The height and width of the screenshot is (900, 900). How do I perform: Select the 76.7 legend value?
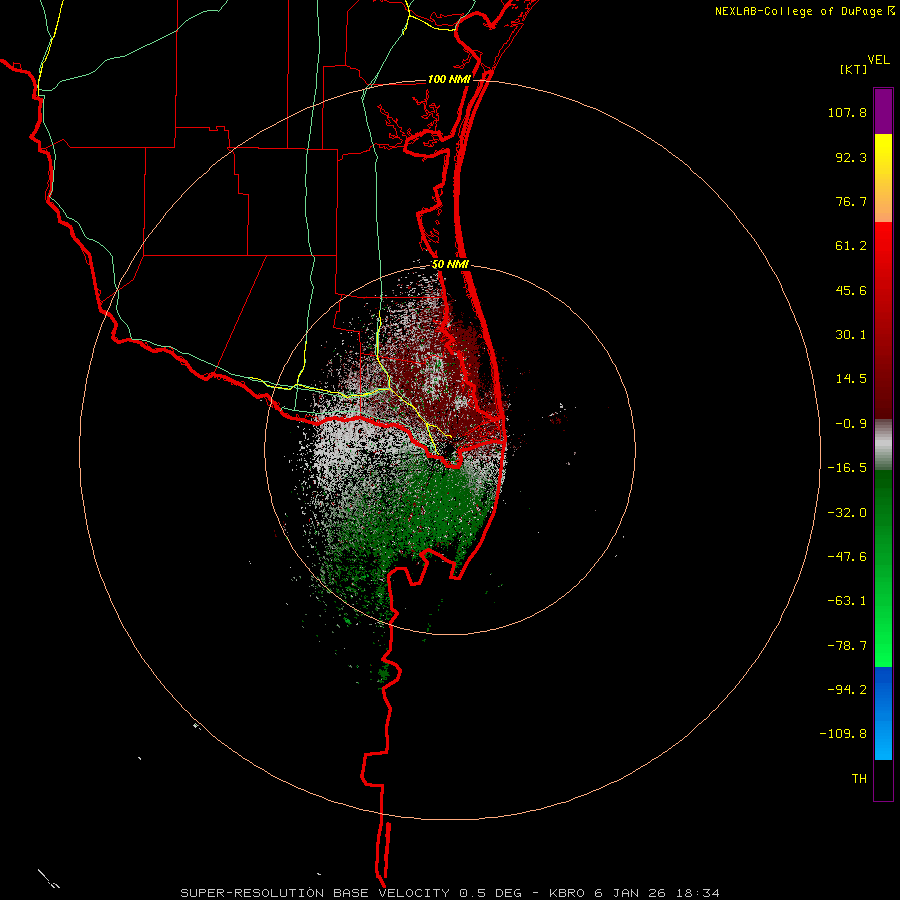click(x=851, y=201)
